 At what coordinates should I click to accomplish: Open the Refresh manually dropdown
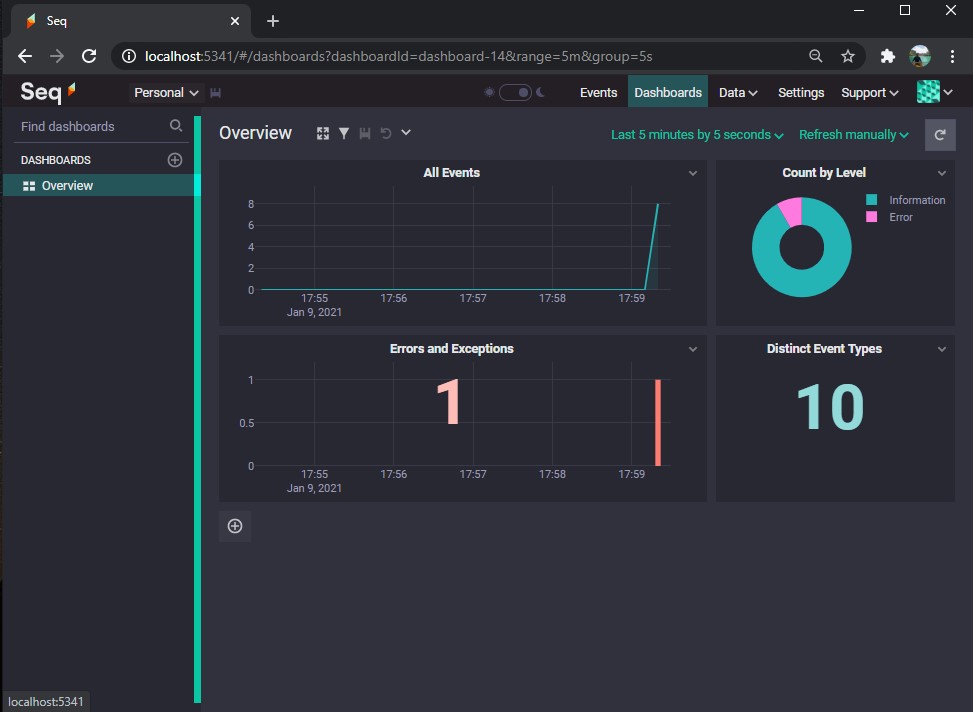pyautogui.click(x=853, y=135)
